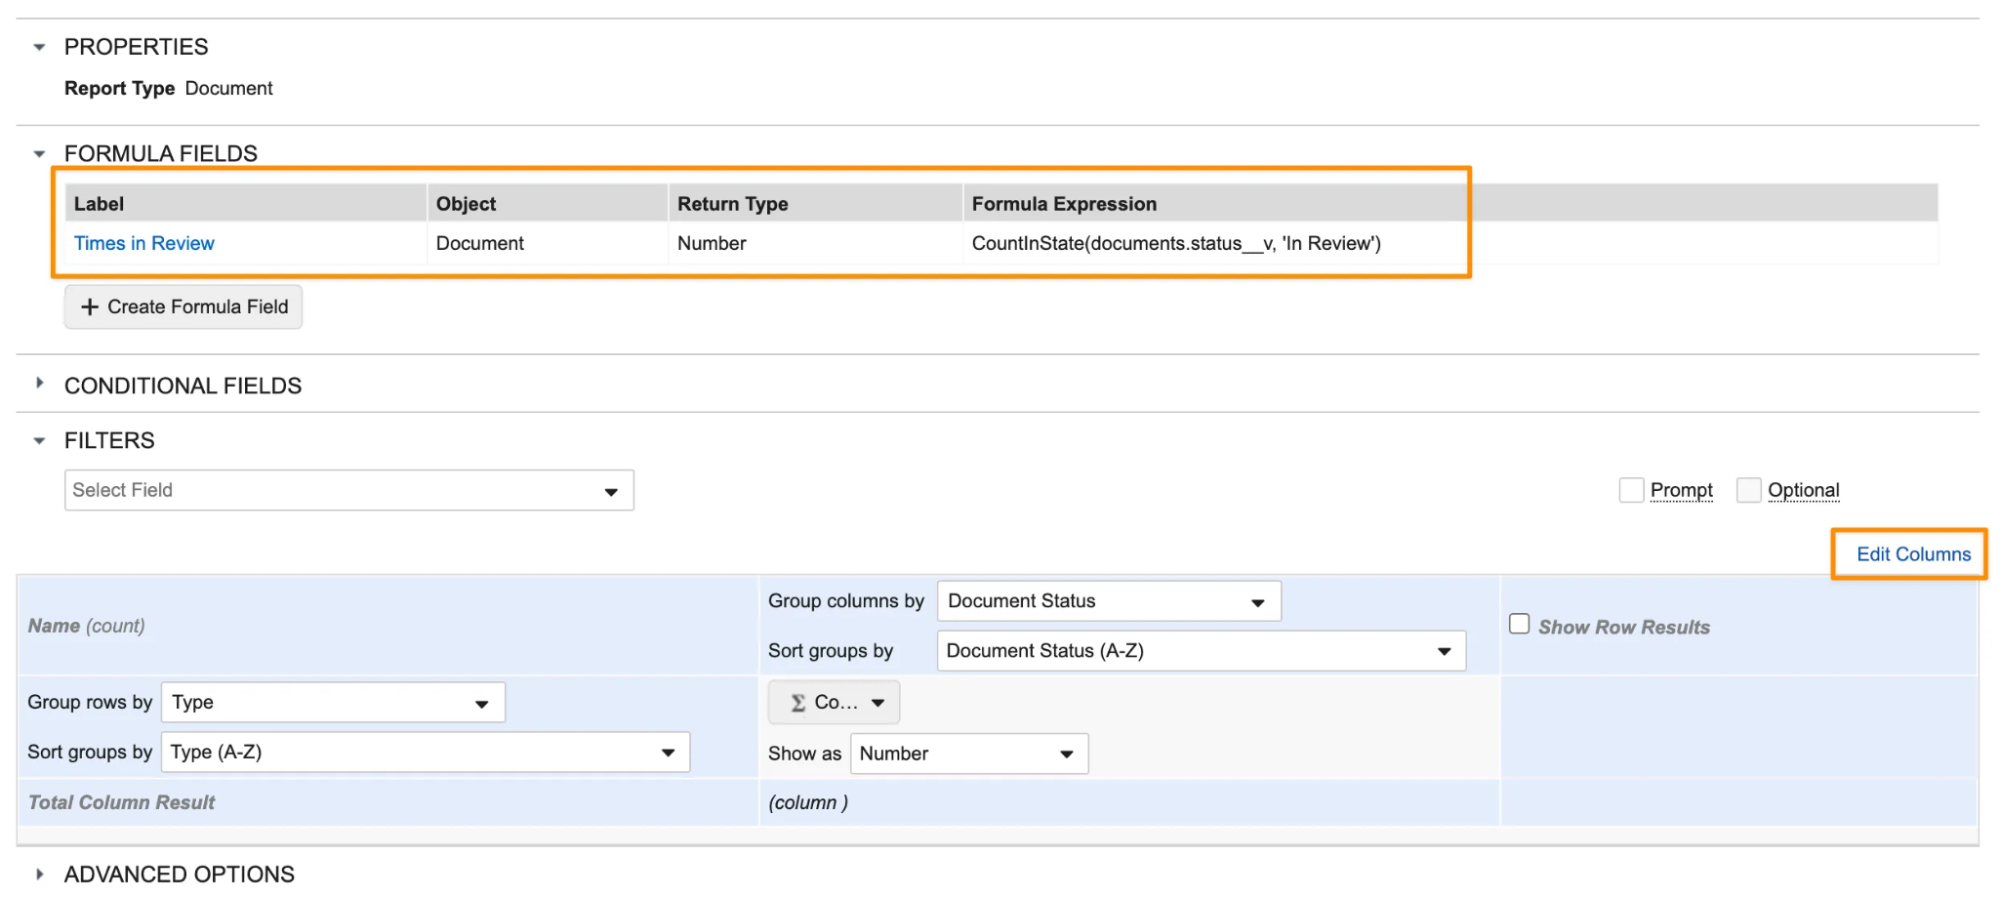
Task: Expand the CONDITIONAL FIELDS section
Action: [x=39, y=384]
